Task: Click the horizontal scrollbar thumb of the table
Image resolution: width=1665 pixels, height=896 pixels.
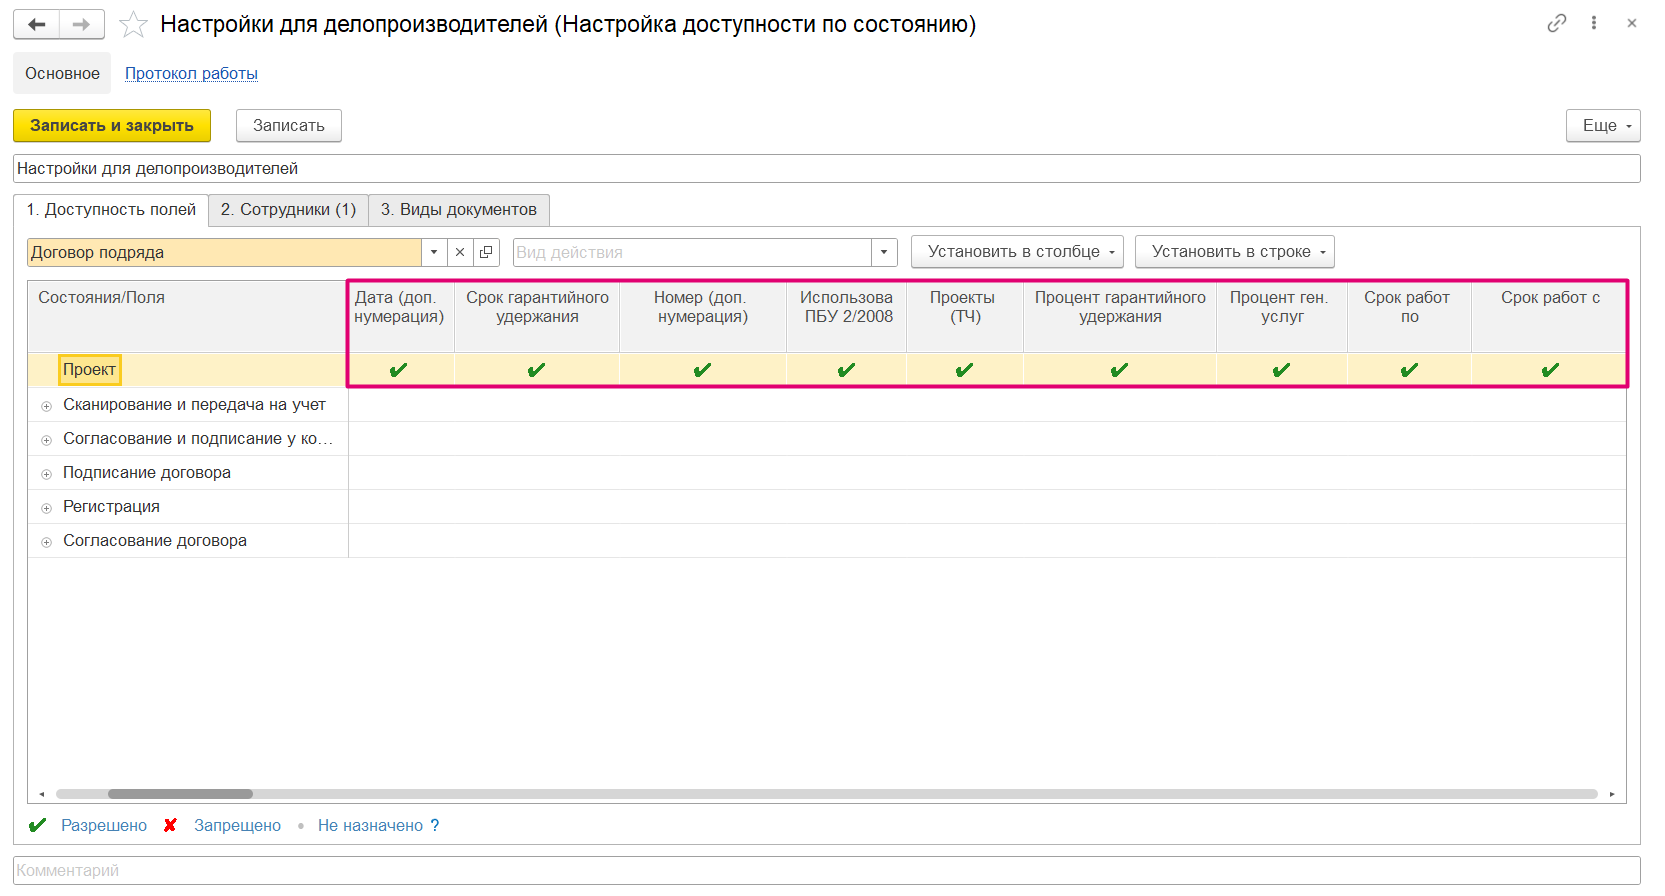Action: (x=180, y=794)
